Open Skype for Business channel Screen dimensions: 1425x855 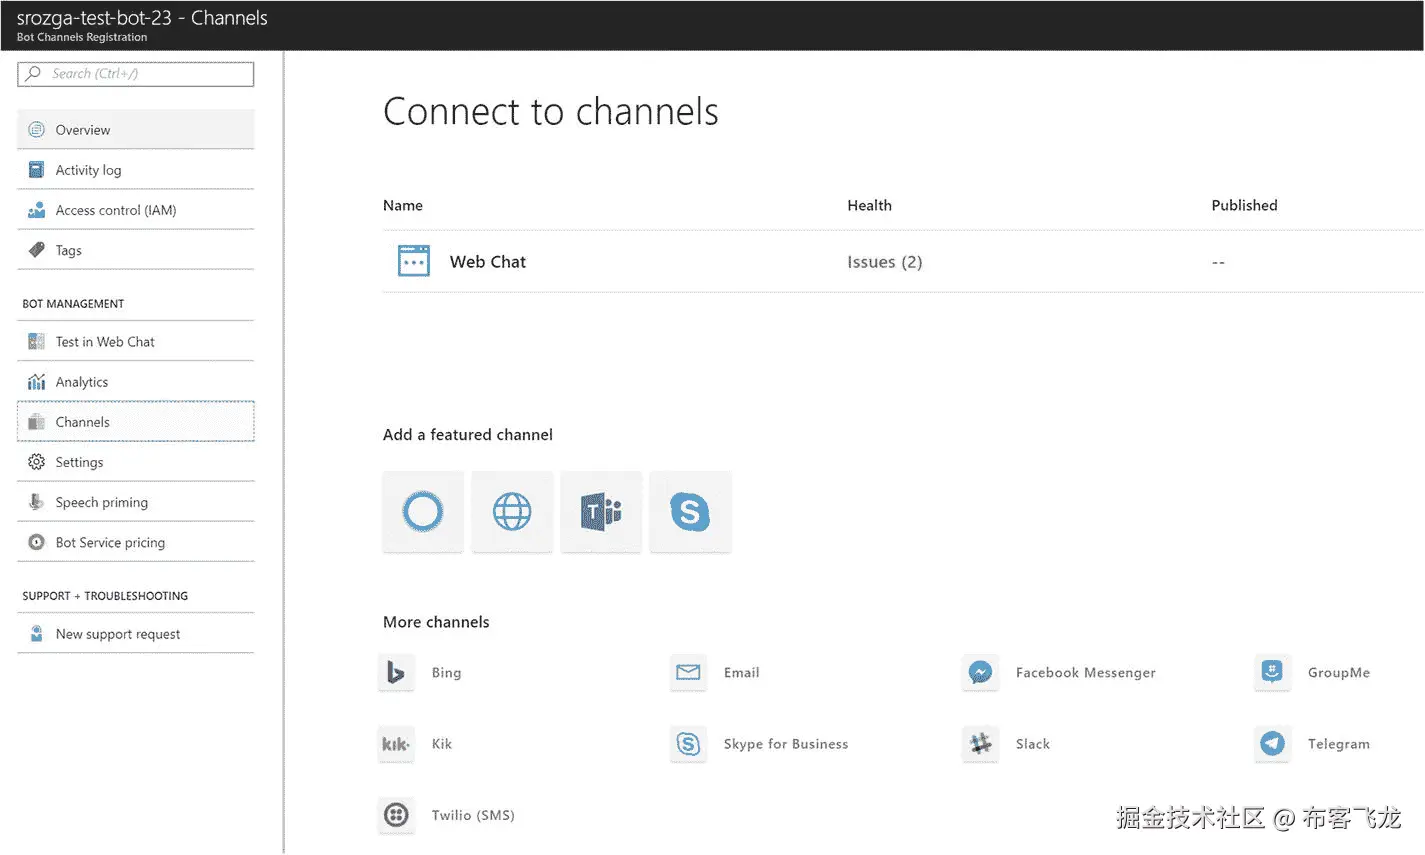pos(785,744)
